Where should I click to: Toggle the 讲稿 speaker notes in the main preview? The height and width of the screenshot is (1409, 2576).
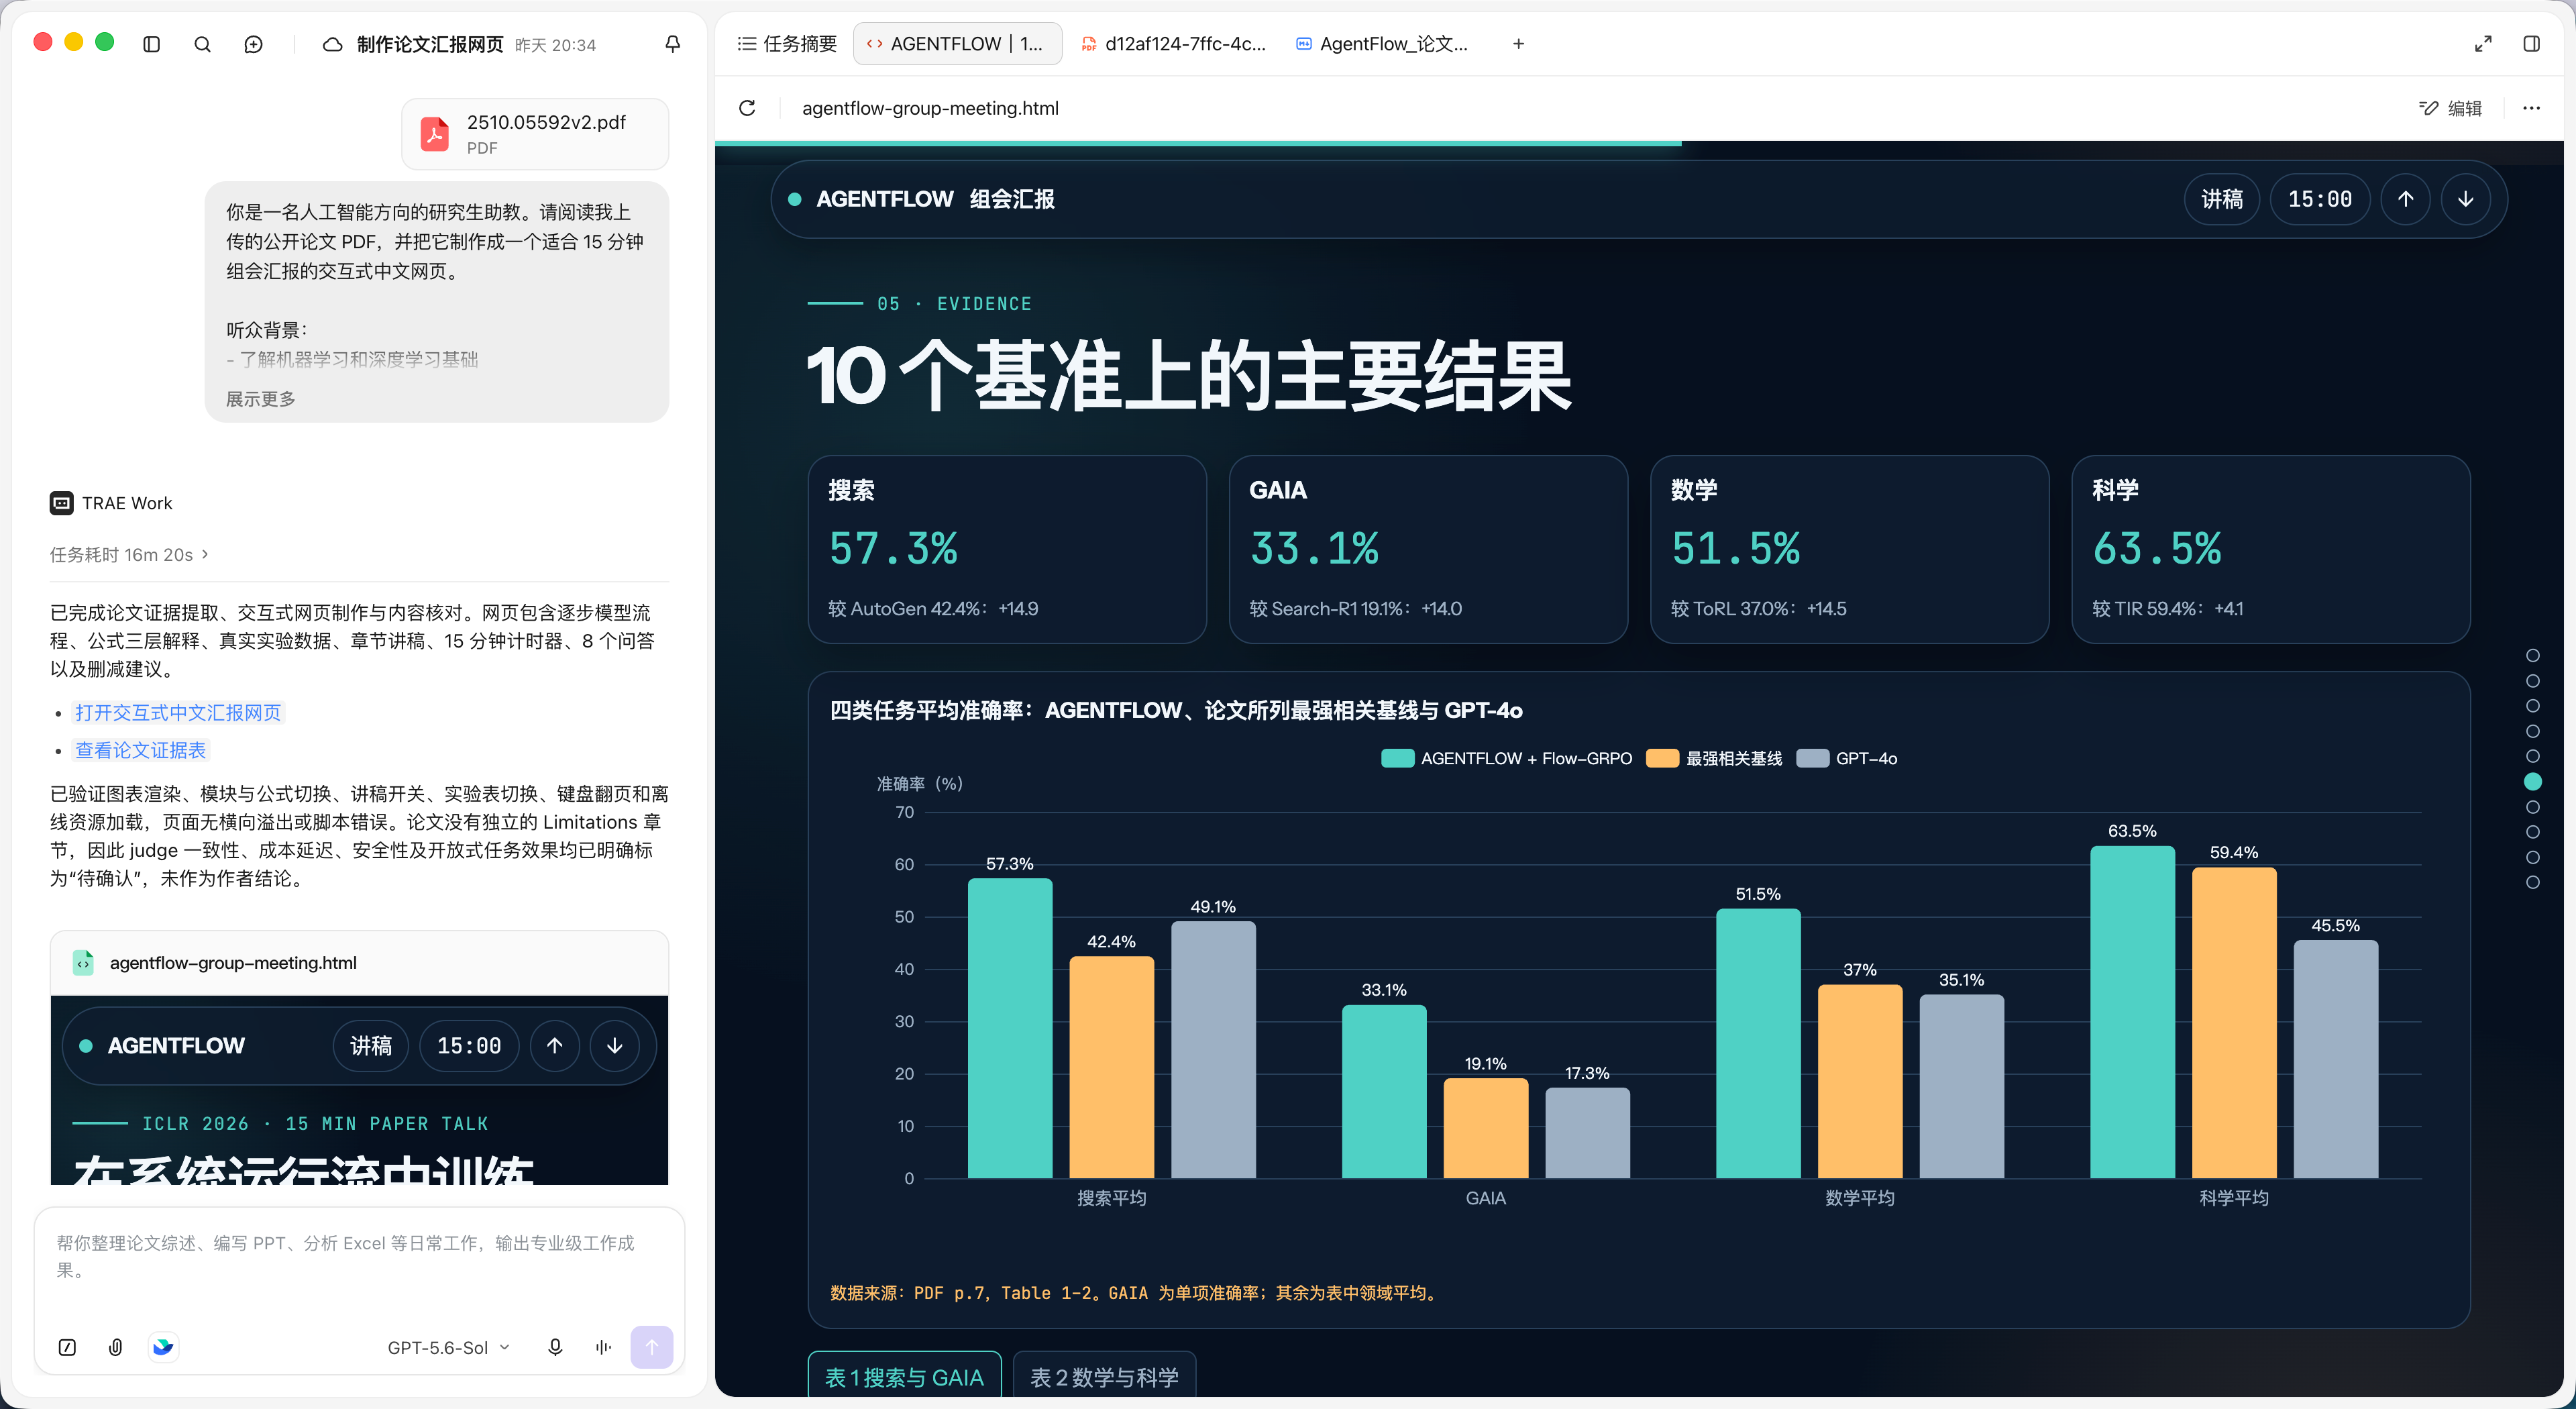click(x=2221, y=199)
